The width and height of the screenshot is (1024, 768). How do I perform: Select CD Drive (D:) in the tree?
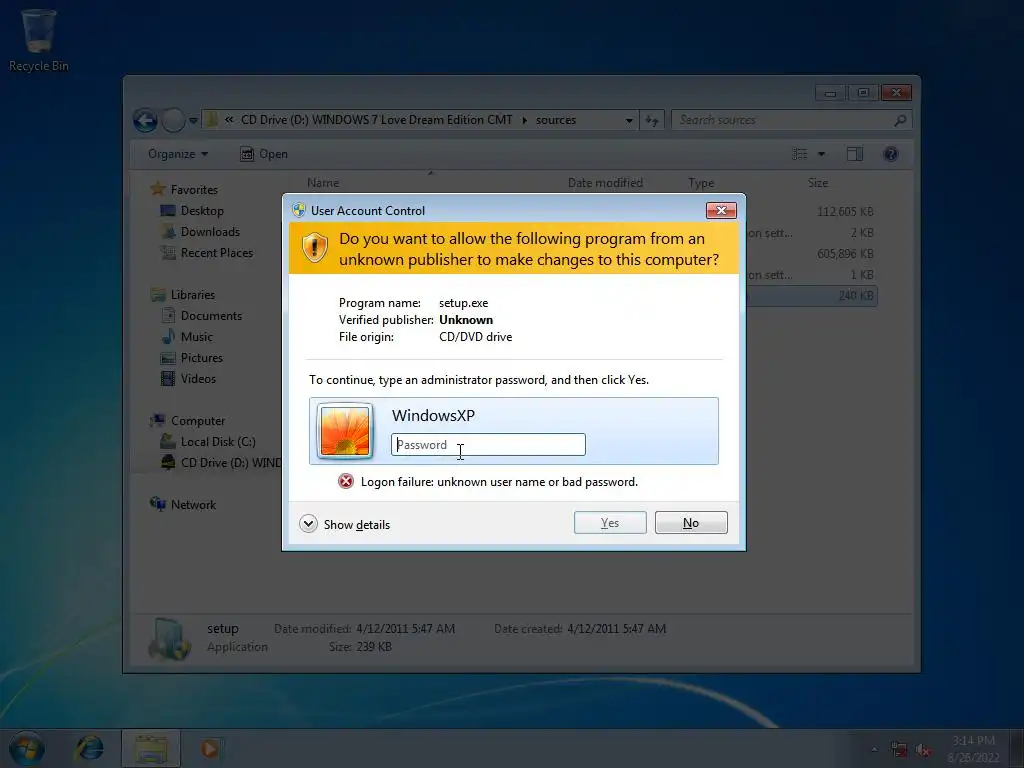[221, 462]
